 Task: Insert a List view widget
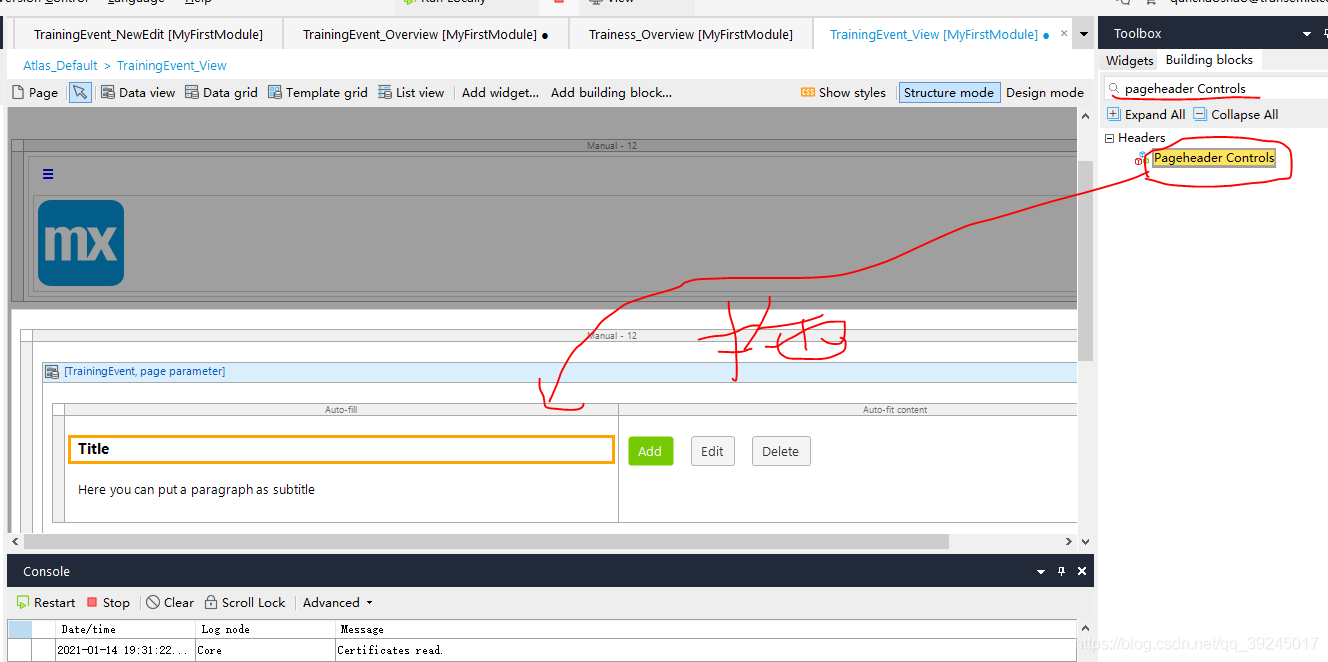[x=411, y=93]
